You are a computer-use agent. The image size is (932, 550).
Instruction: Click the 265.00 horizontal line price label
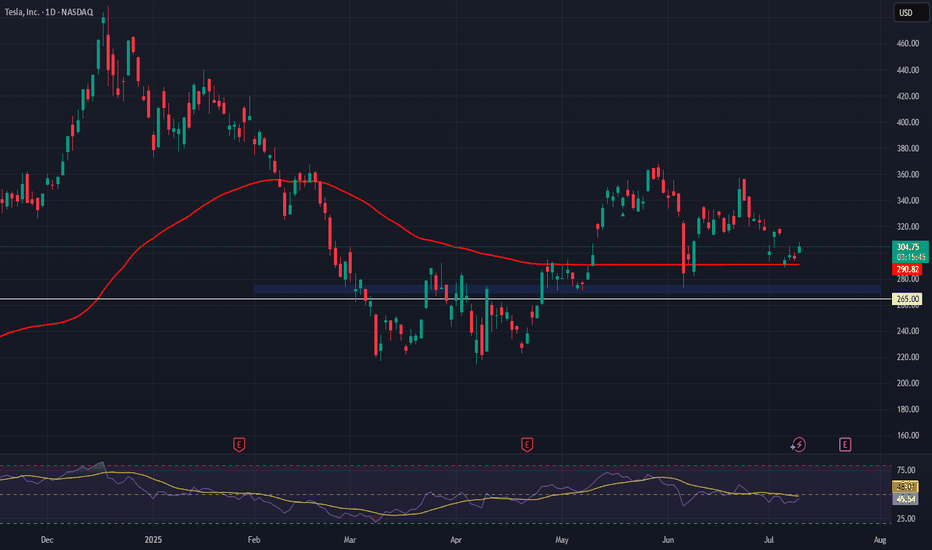[908, 299]
